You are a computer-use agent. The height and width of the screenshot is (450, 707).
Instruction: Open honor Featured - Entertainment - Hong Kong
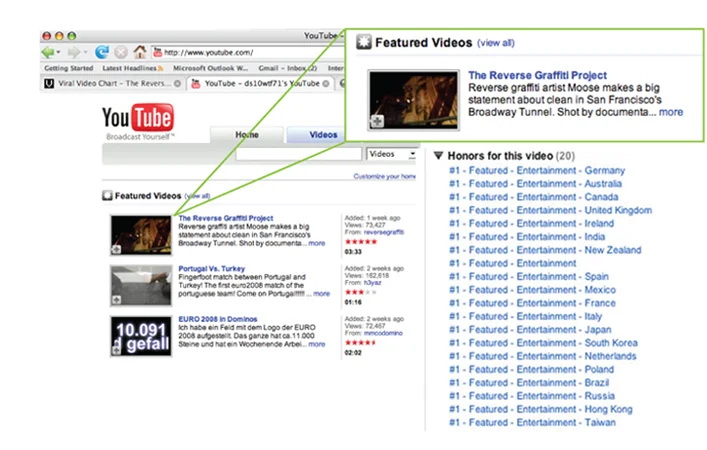pyautogui.click(x=541, y=409)
